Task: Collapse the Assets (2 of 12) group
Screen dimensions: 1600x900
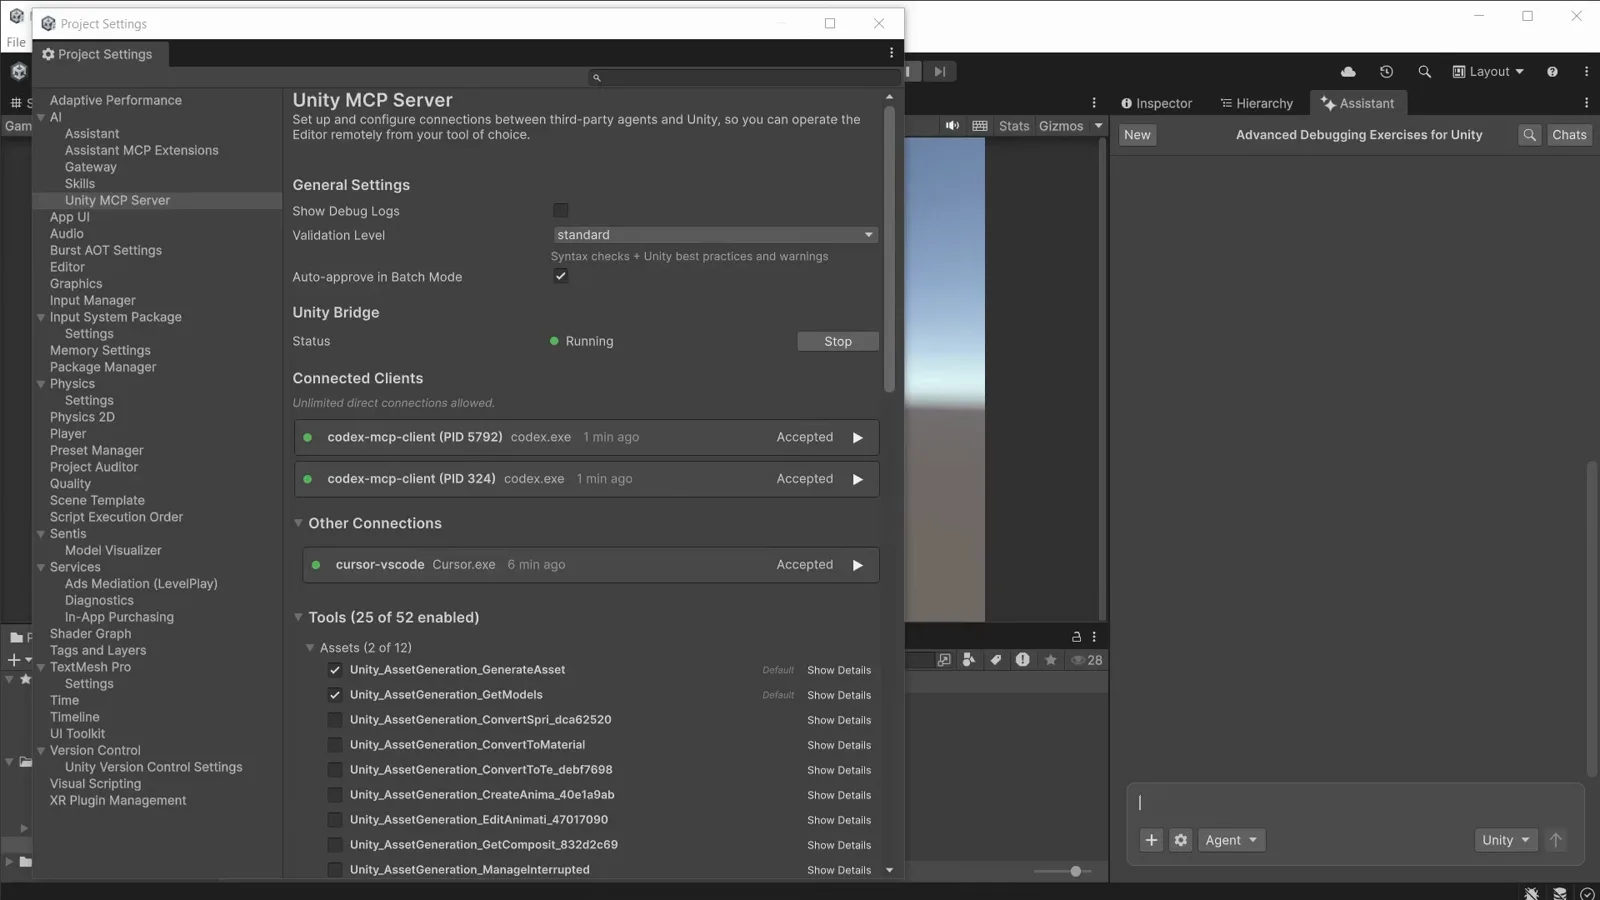Action: pos(310,648)
